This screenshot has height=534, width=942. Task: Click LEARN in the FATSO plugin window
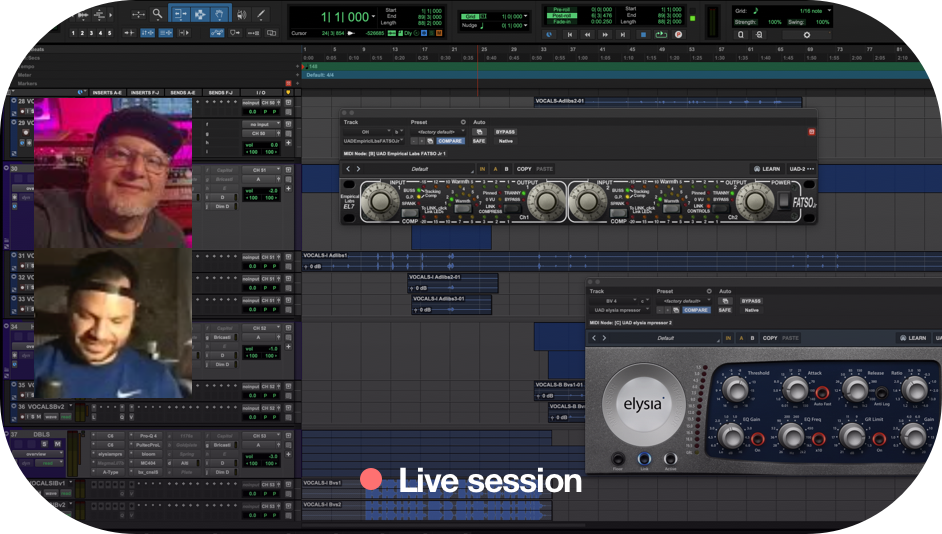pyautogui.click(x=767, y=169)
